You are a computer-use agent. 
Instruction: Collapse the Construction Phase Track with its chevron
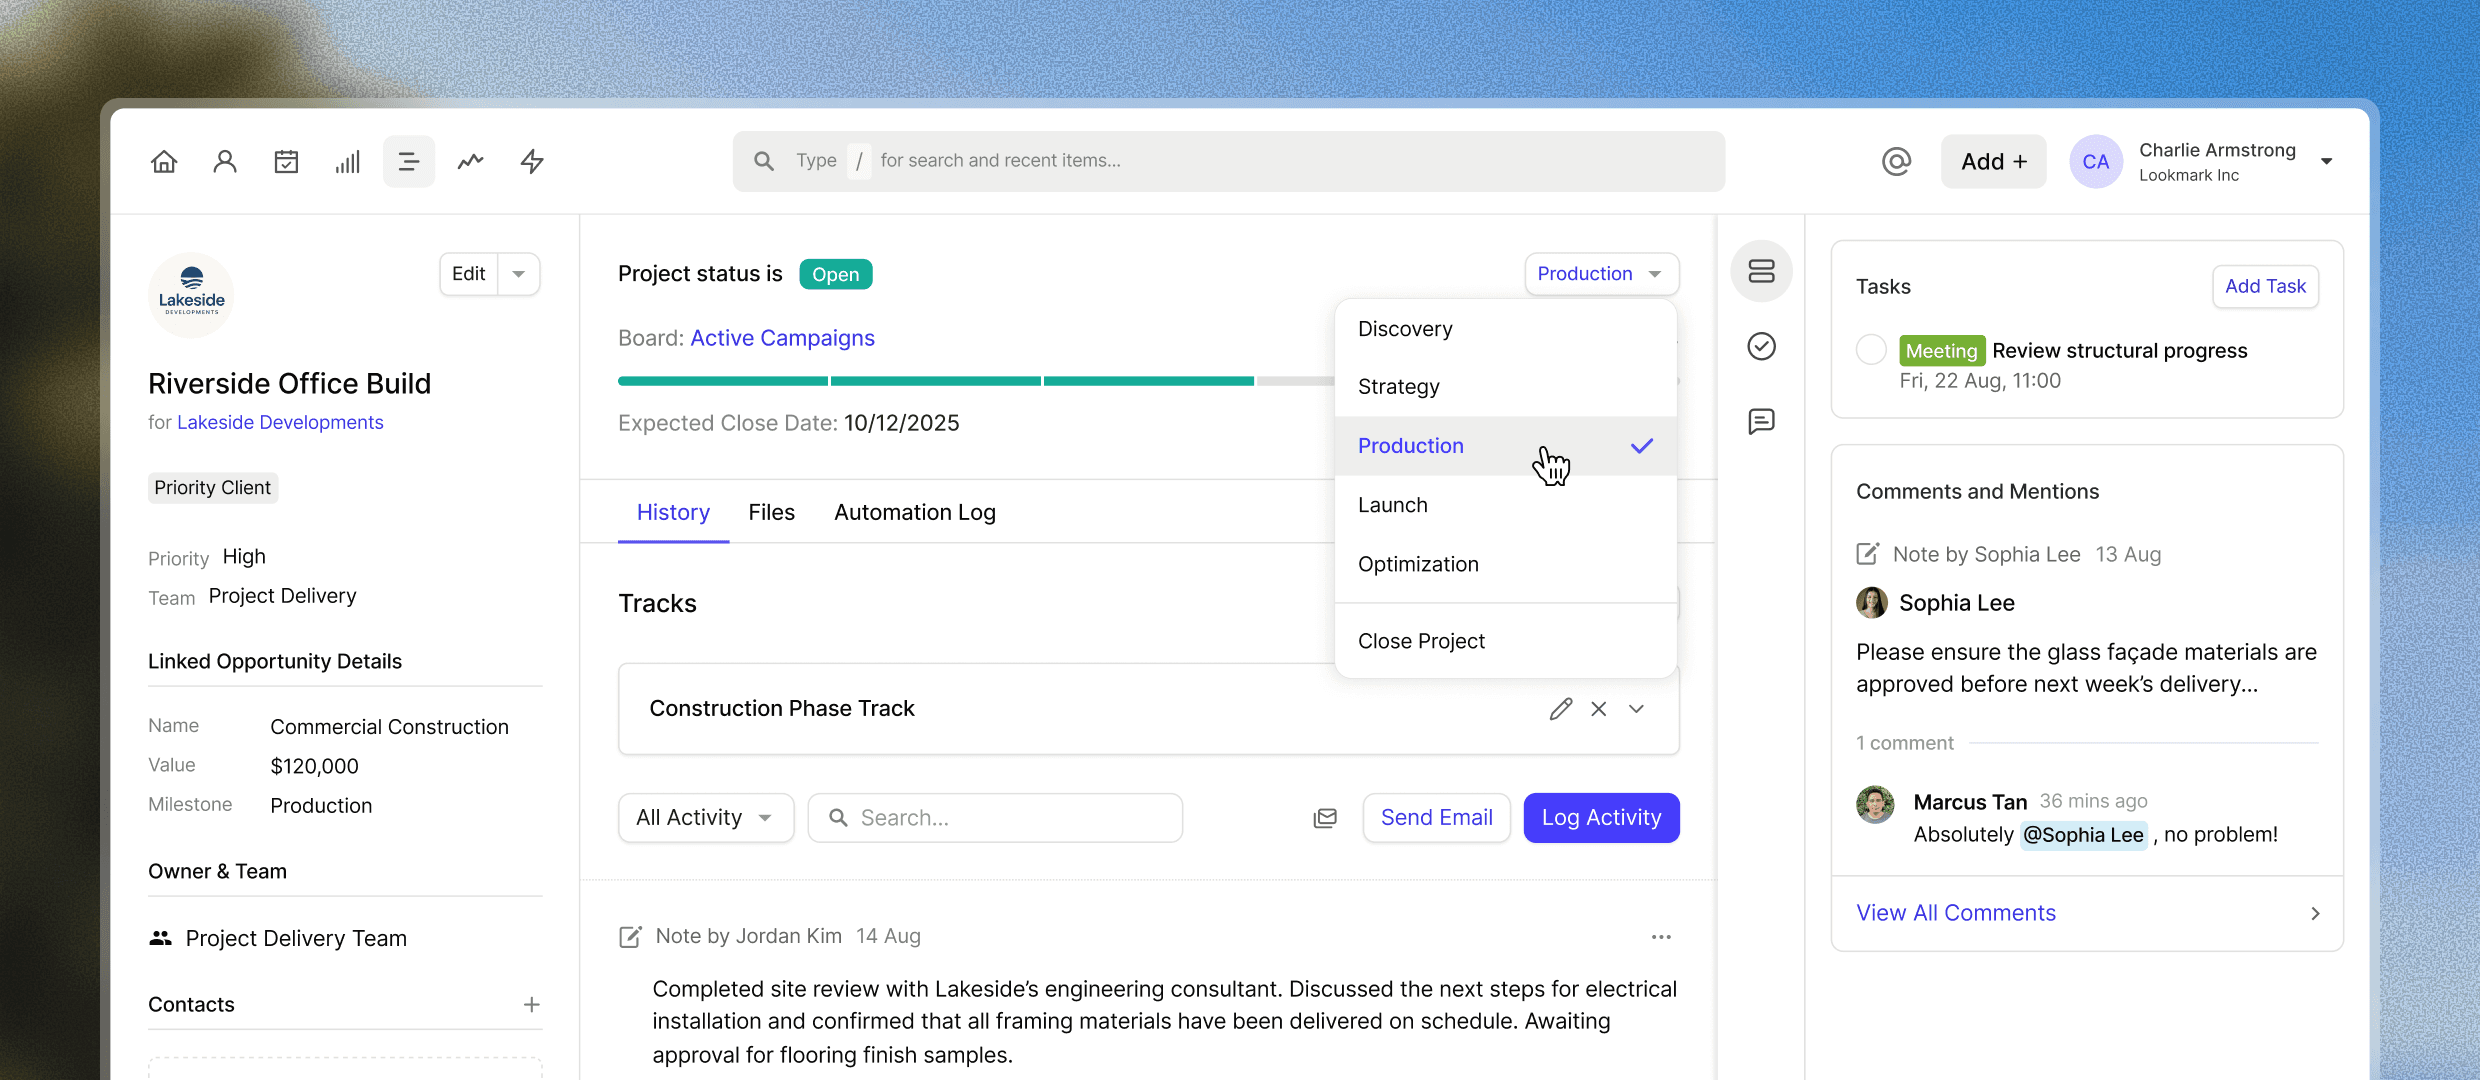click(1636, 708)
